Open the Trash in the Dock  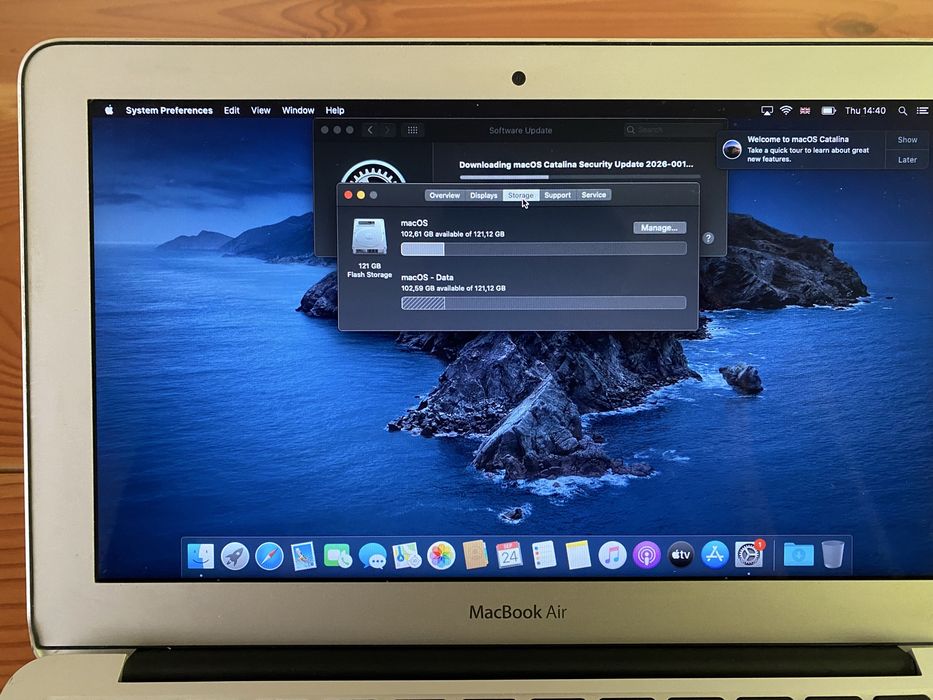pyautogui.click(x=832, y=554)
